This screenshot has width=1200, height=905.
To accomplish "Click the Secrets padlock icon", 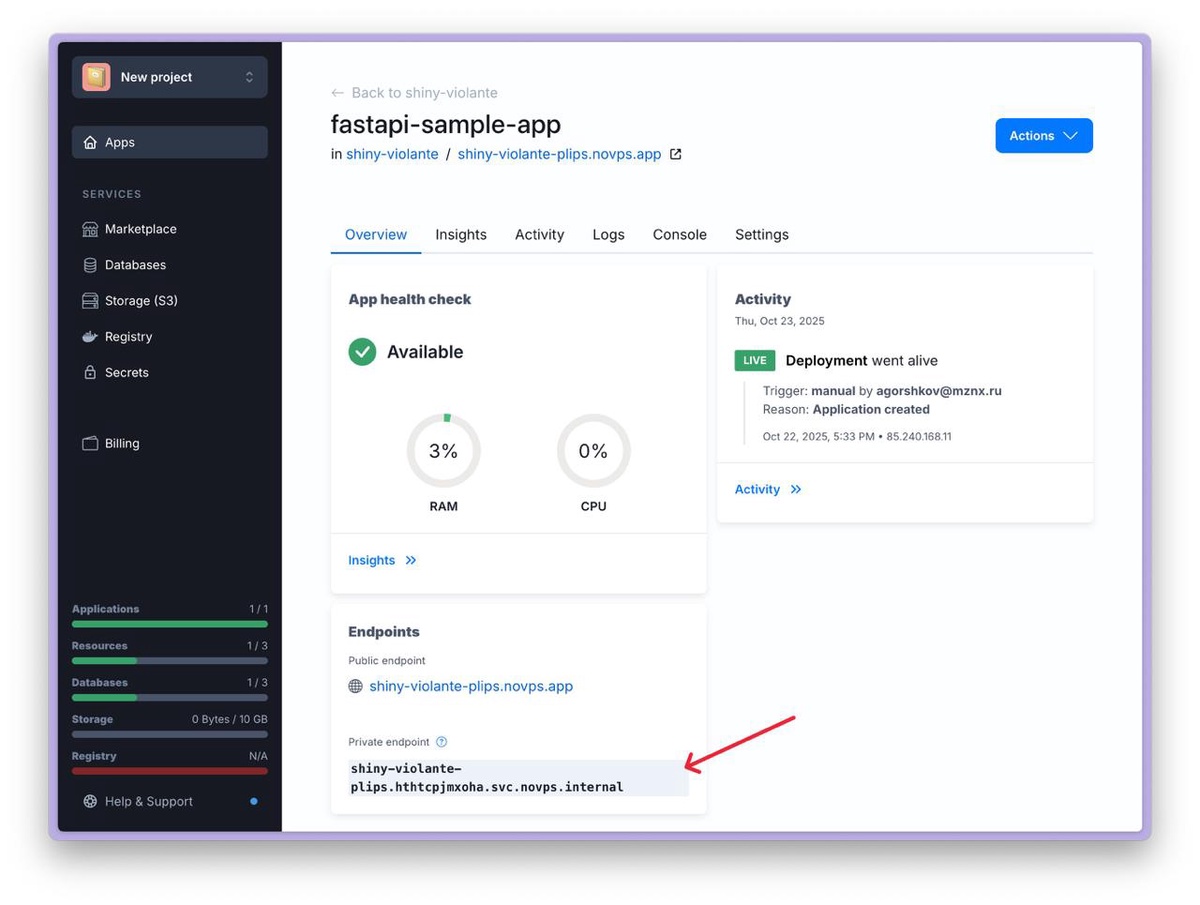I will click(90, 373).
